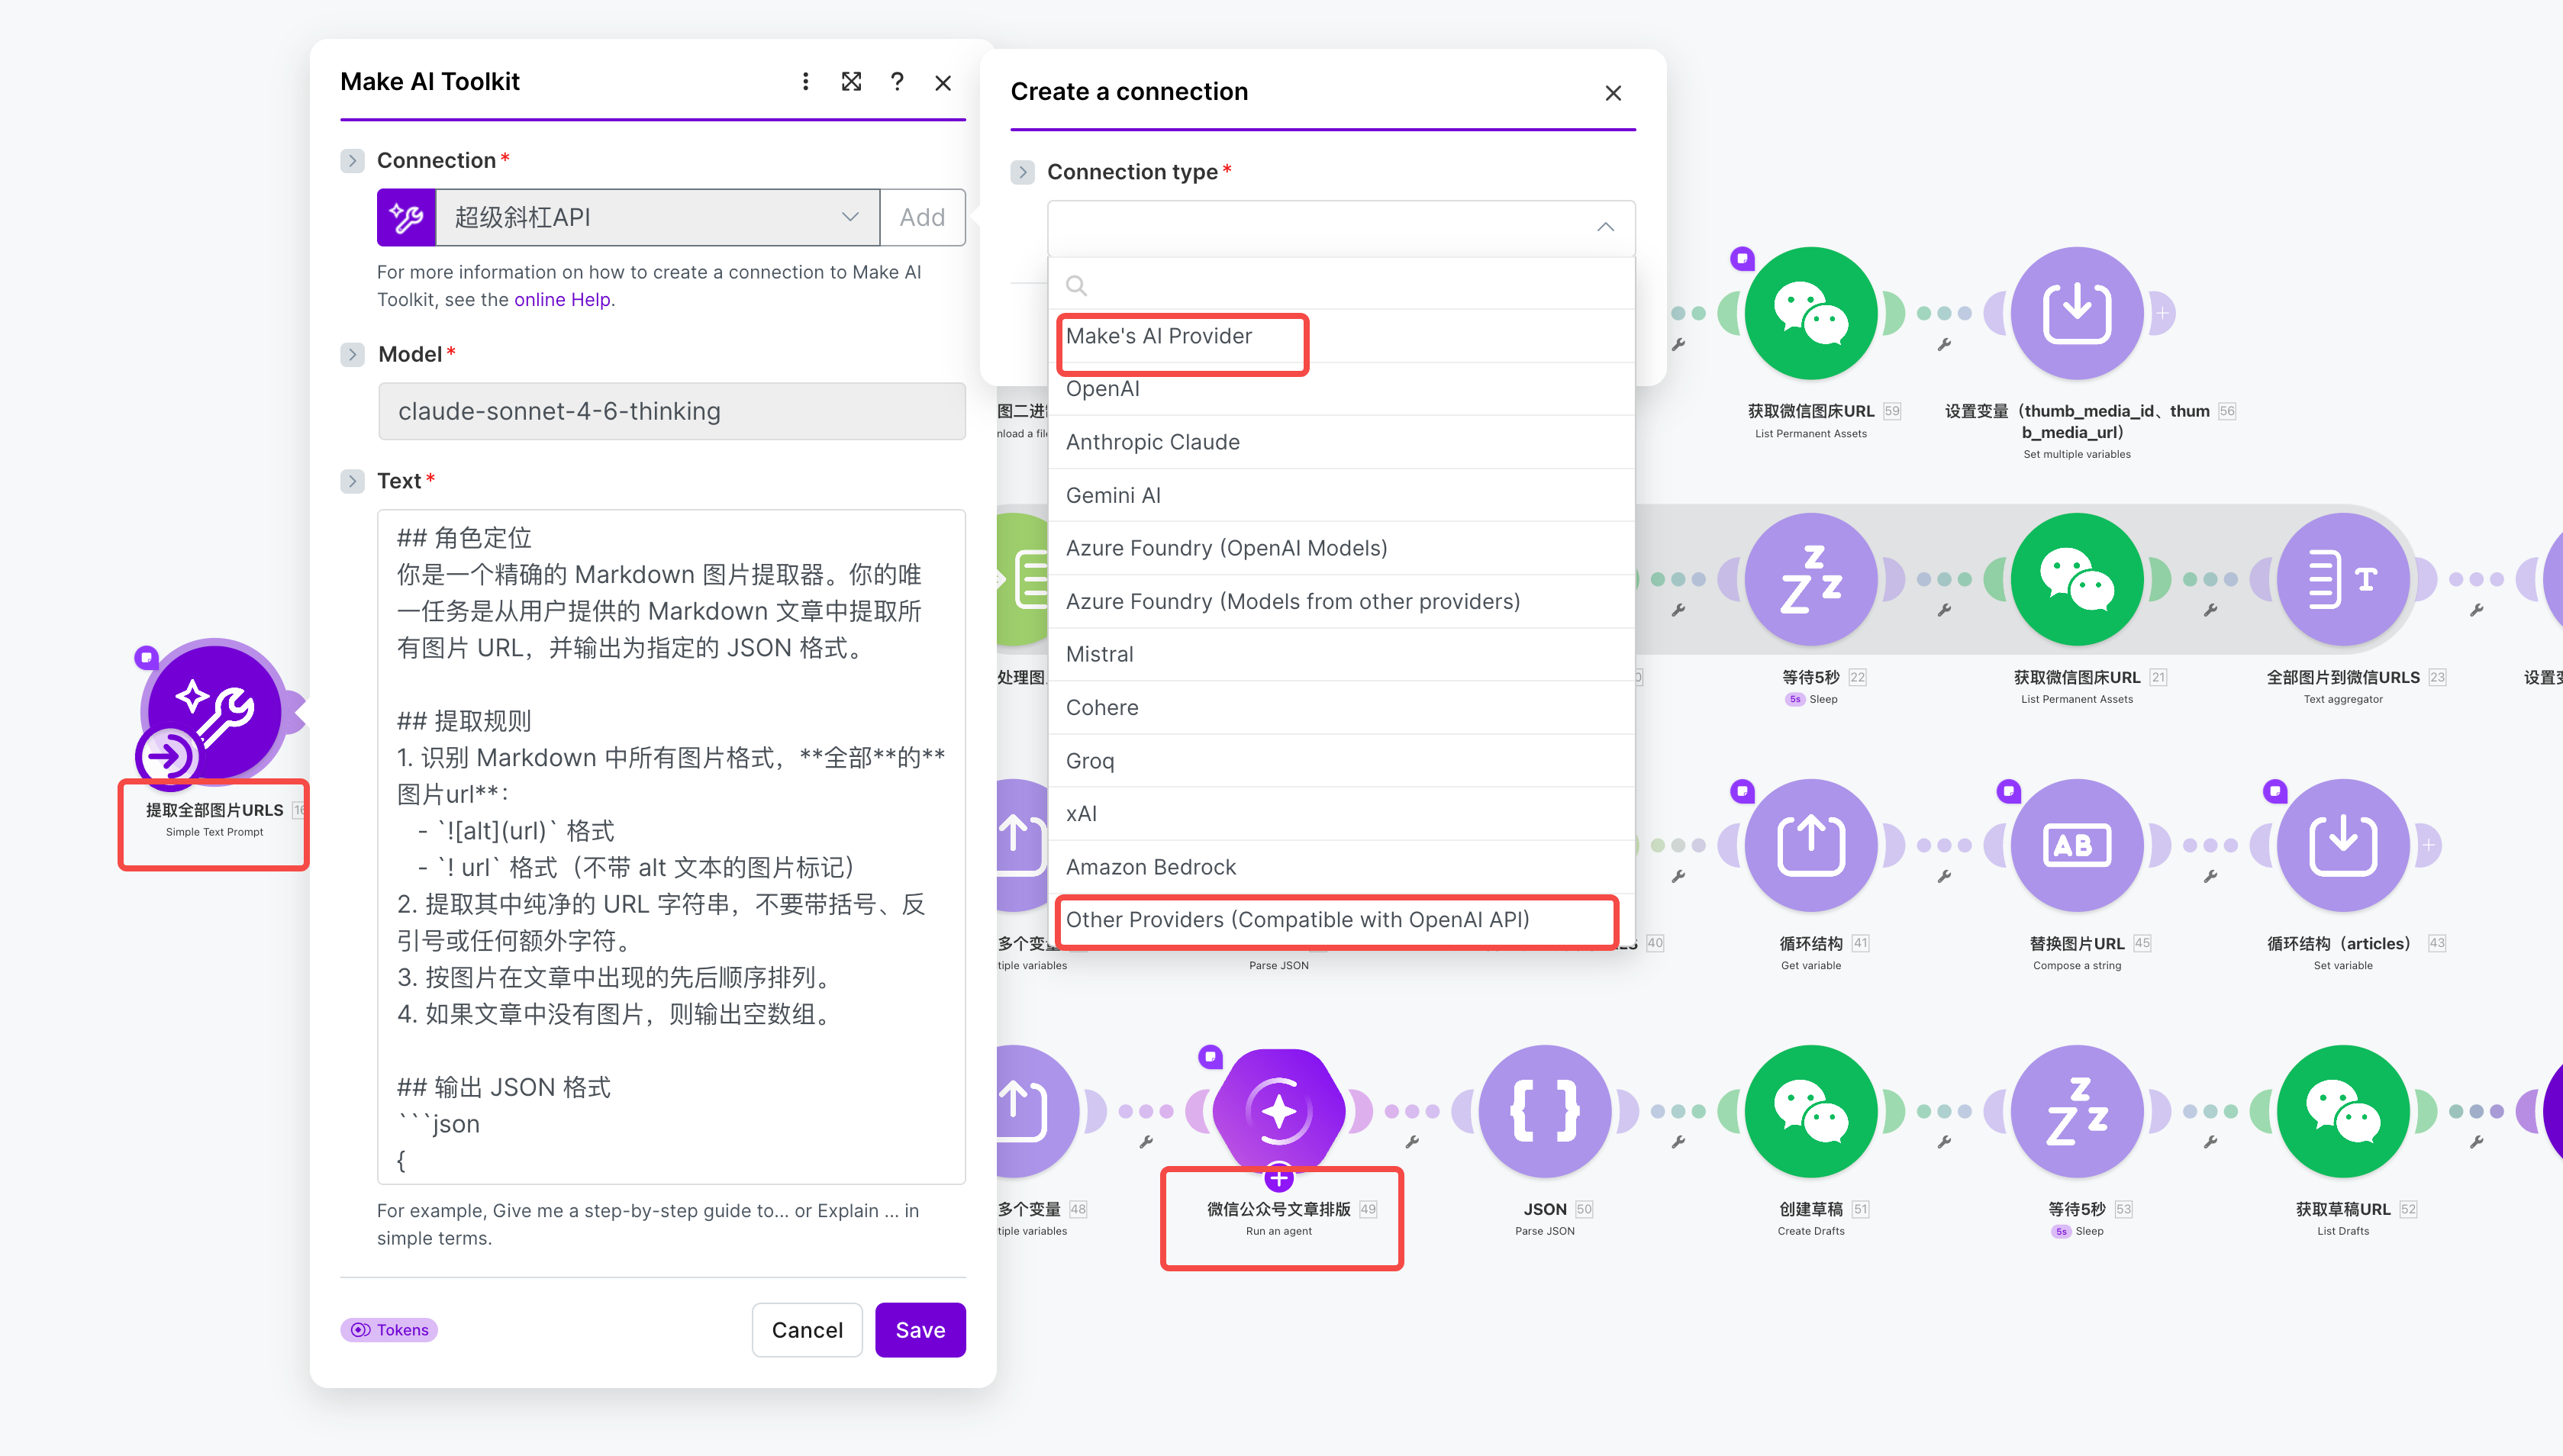This screenshot has width=2563, height=1456.
Task: Expand the Model field toggle
Action: coord(352,355)
